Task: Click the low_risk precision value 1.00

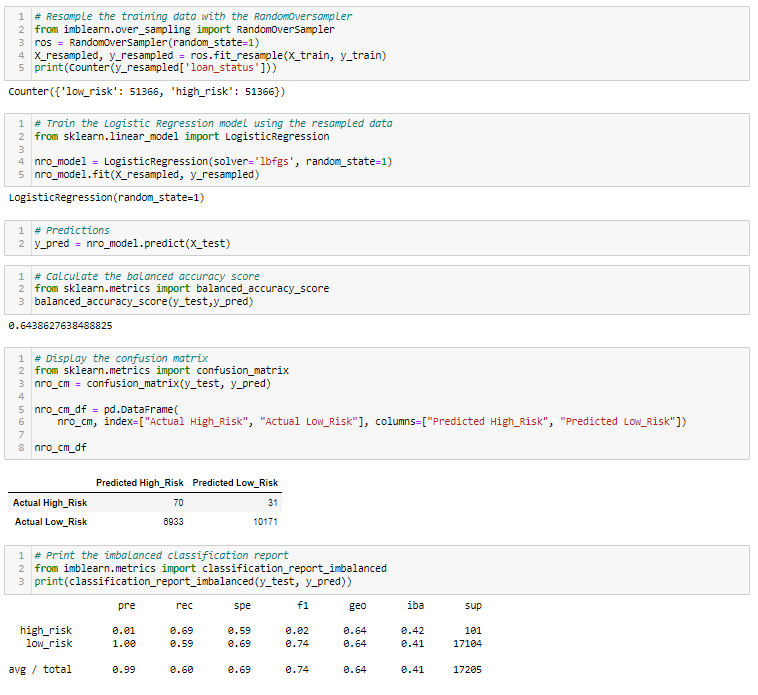Action: click(x=124, y=644)
